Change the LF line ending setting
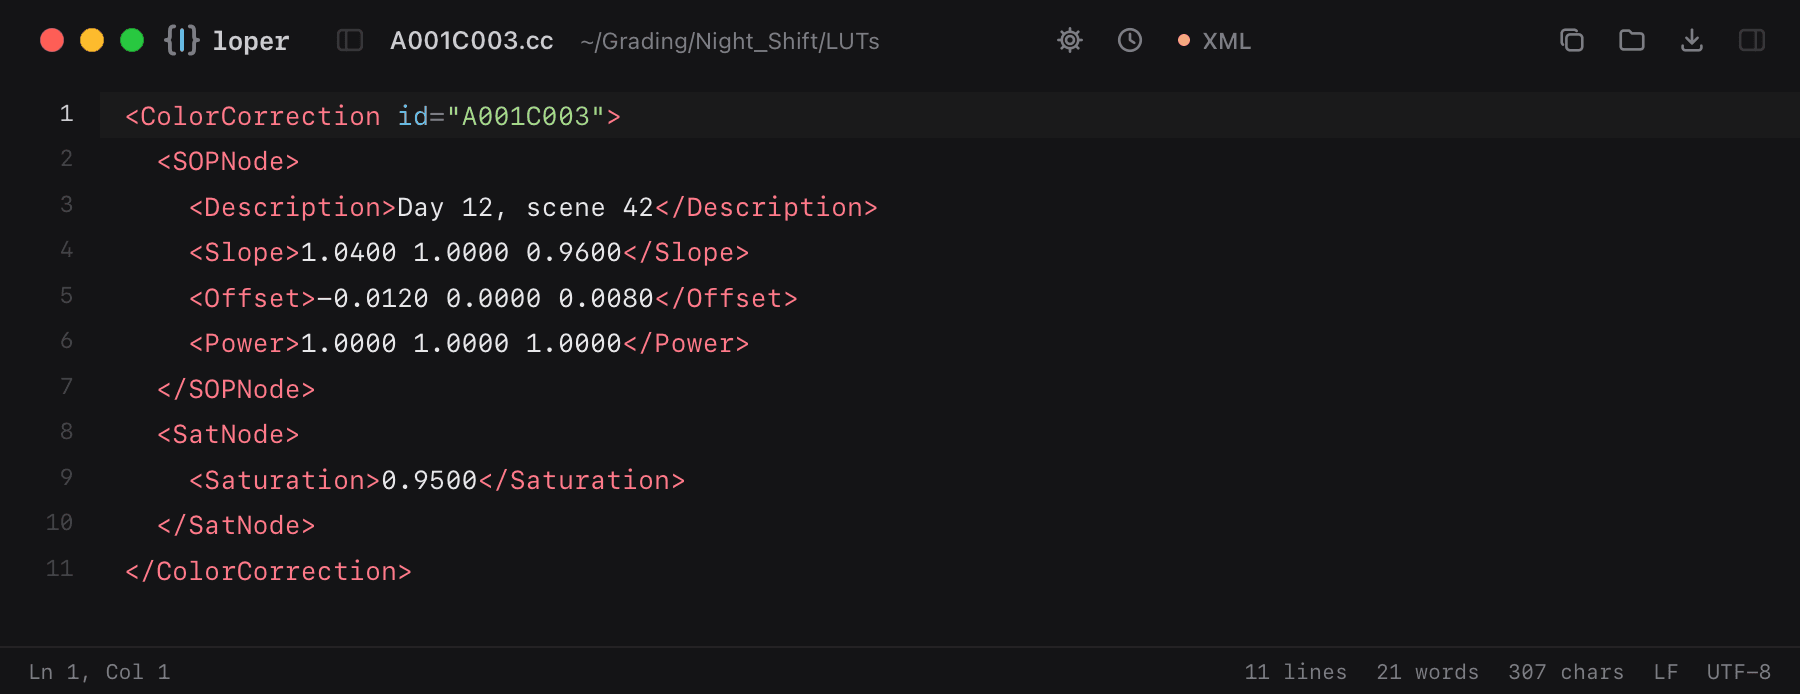 click(1665, 672)
